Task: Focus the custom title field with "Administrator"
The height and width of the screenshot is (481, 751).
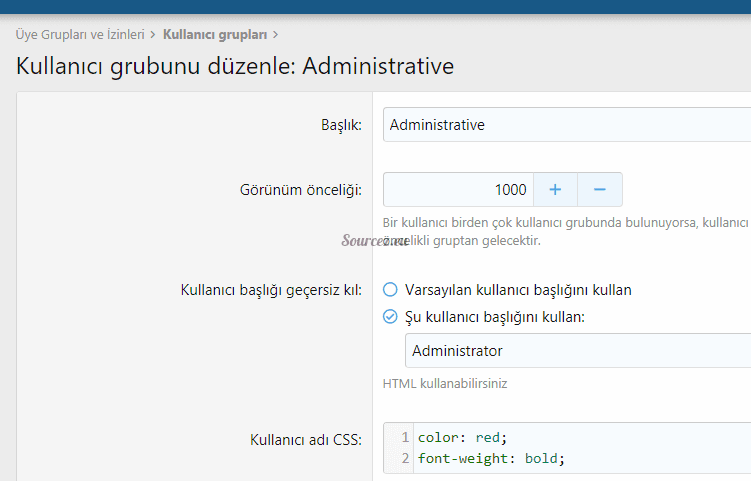Action: click(x=575, y=351)
